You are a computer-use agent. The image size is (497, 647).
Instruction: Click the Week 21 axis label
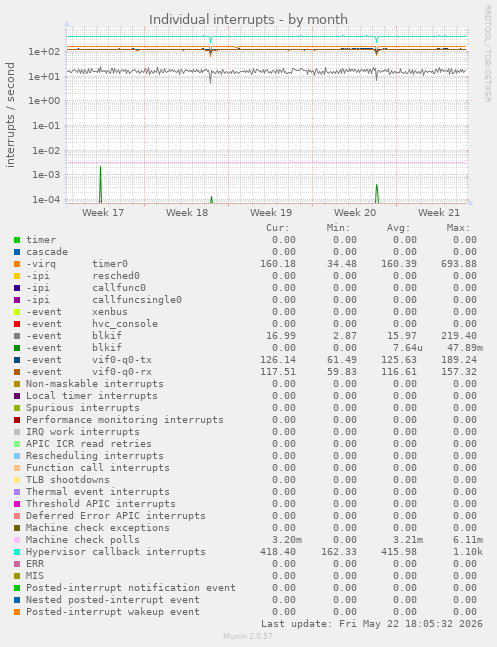(x=438, y=213)
